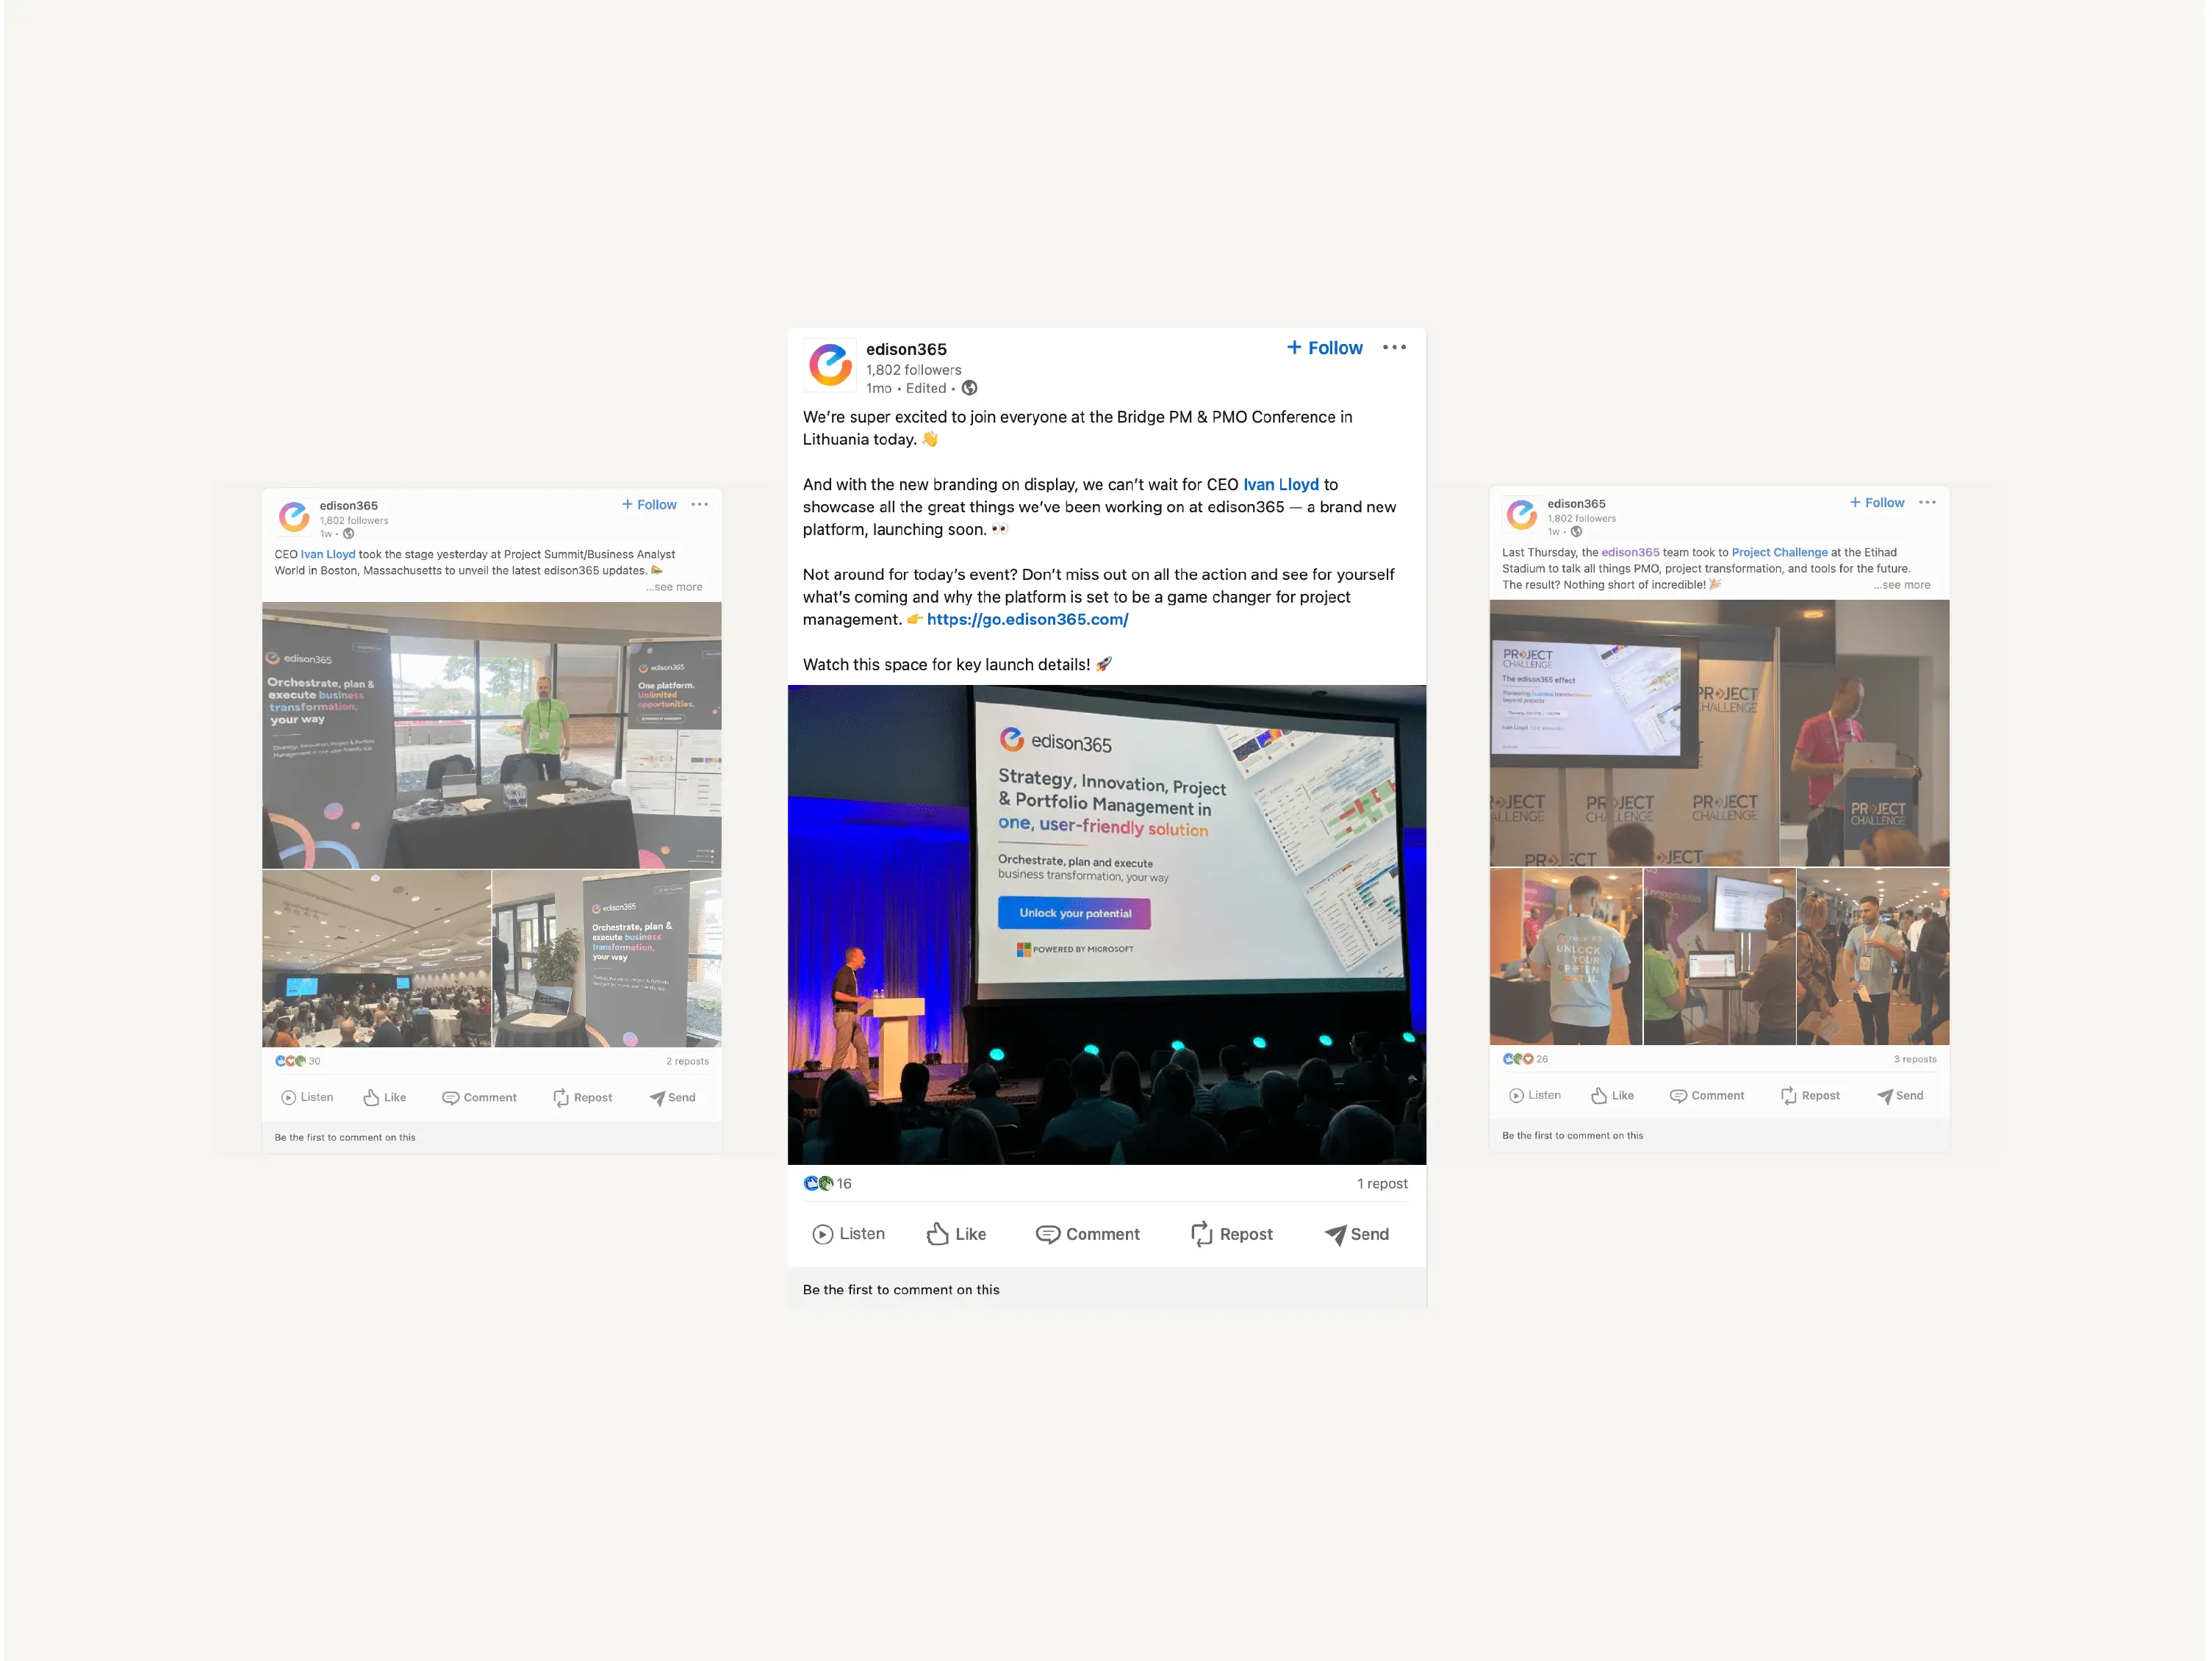
Task: Open three-dot menu on Etihad Stadium post
Action: [1927, 503]
